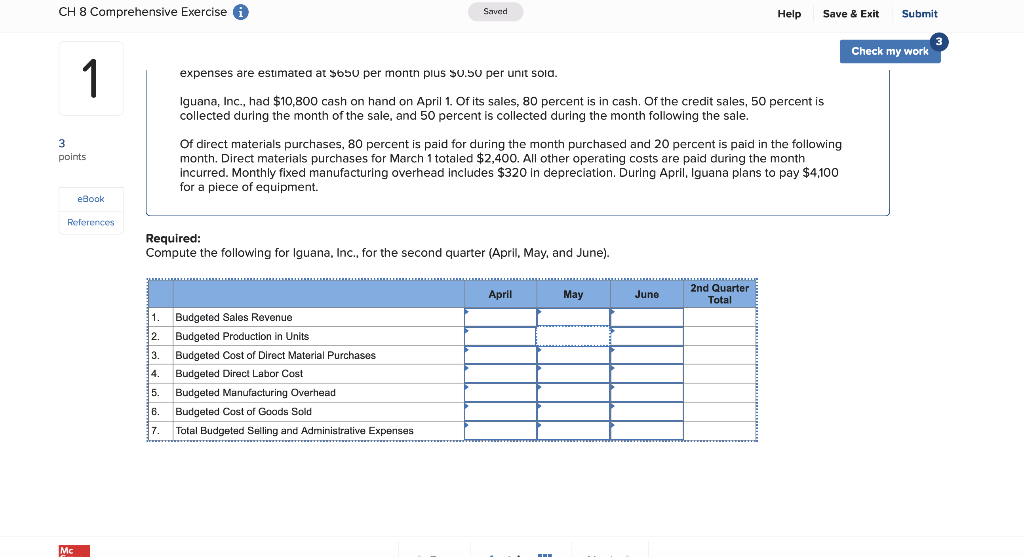Click the McGraw Hill logo
The width and height of the screenshot is (1024, 557).
coord(74,551)
